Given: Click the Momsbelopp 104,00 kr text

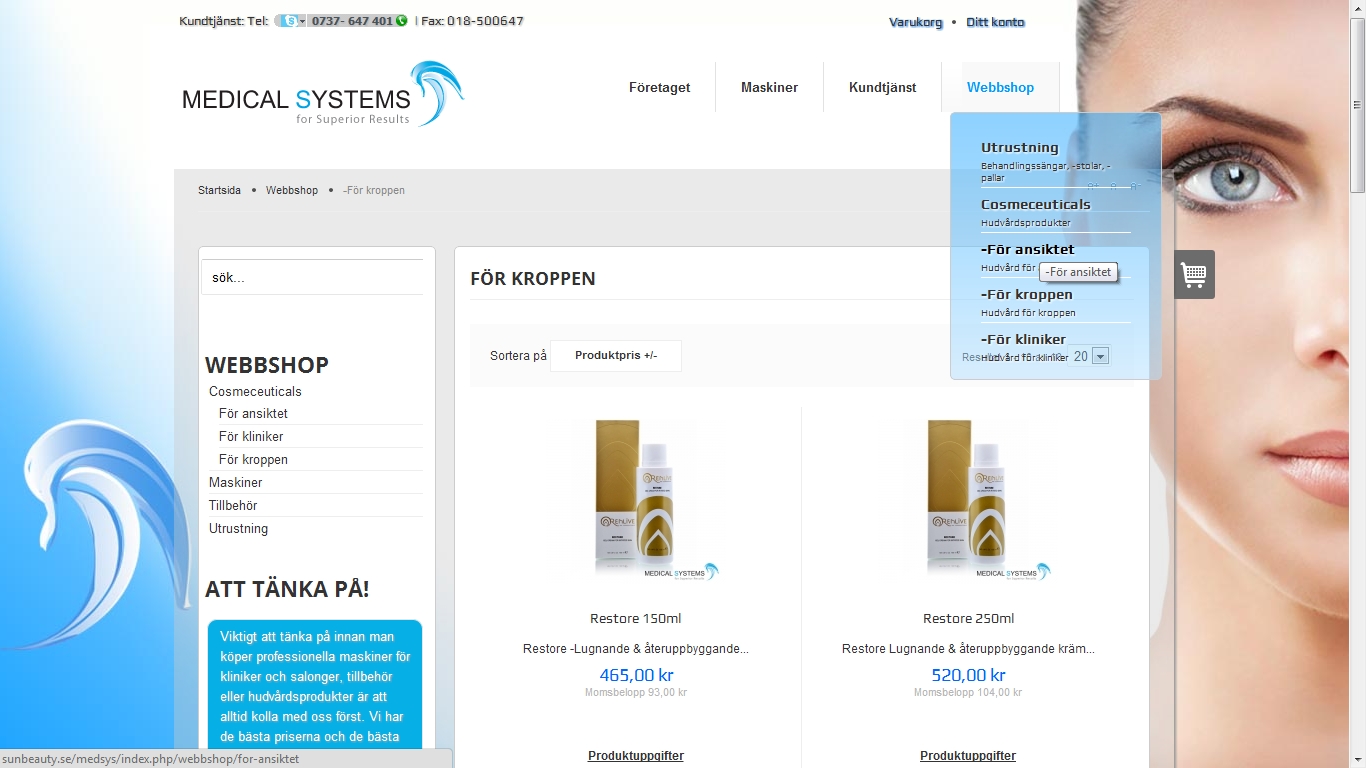Looking at the screenshot, I should tap(968, 692).
